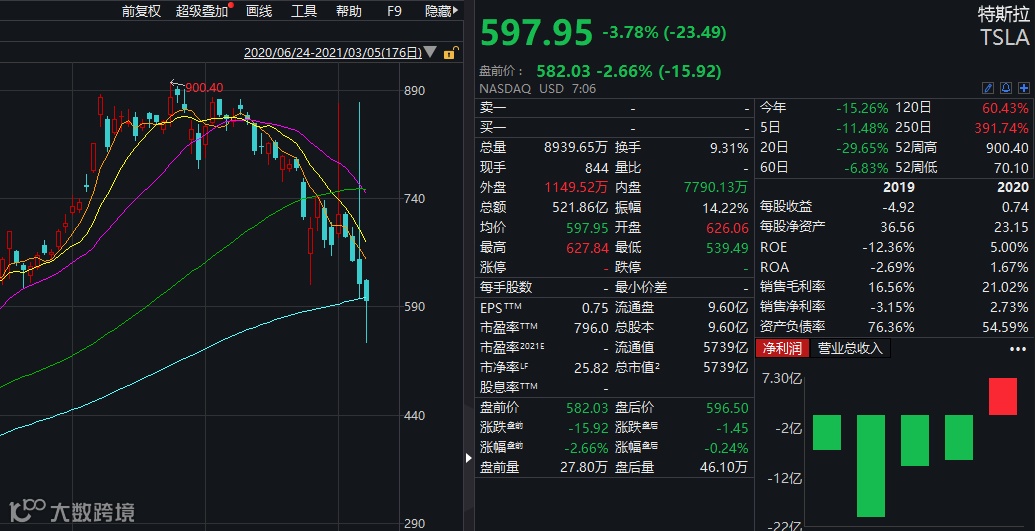Click highest price 627.84
The width and height of the screenshot is (1035, 531).
[587, 248]
